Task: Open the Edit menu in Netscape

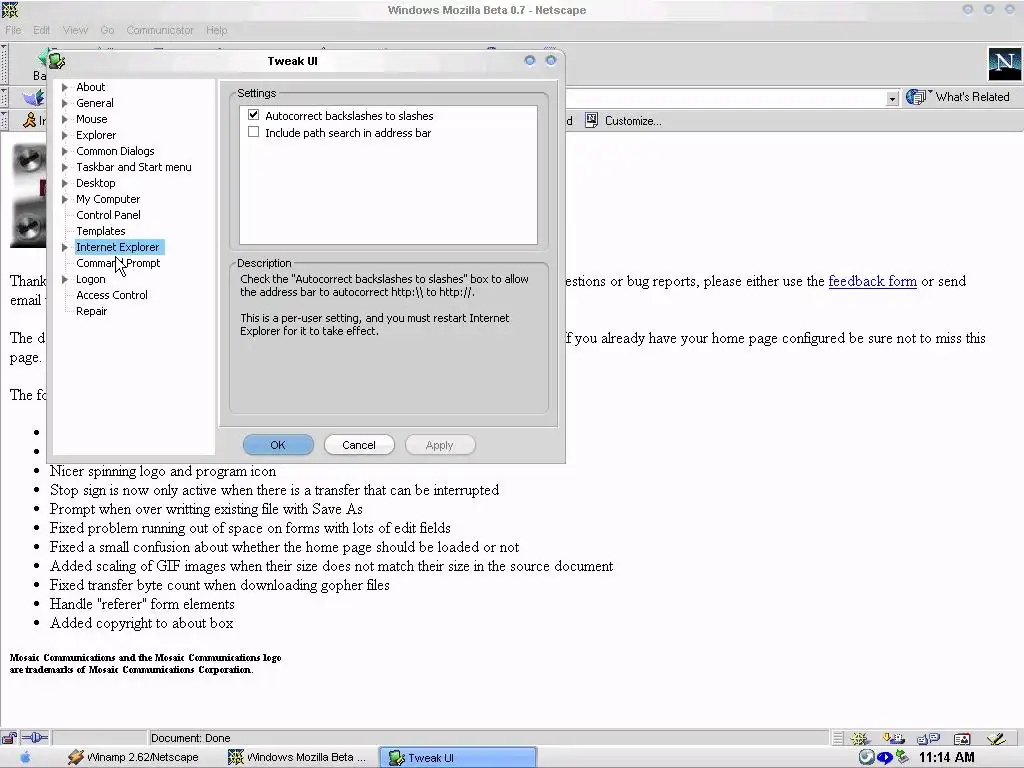Action: pyautogui.click(x=41, y=30)
